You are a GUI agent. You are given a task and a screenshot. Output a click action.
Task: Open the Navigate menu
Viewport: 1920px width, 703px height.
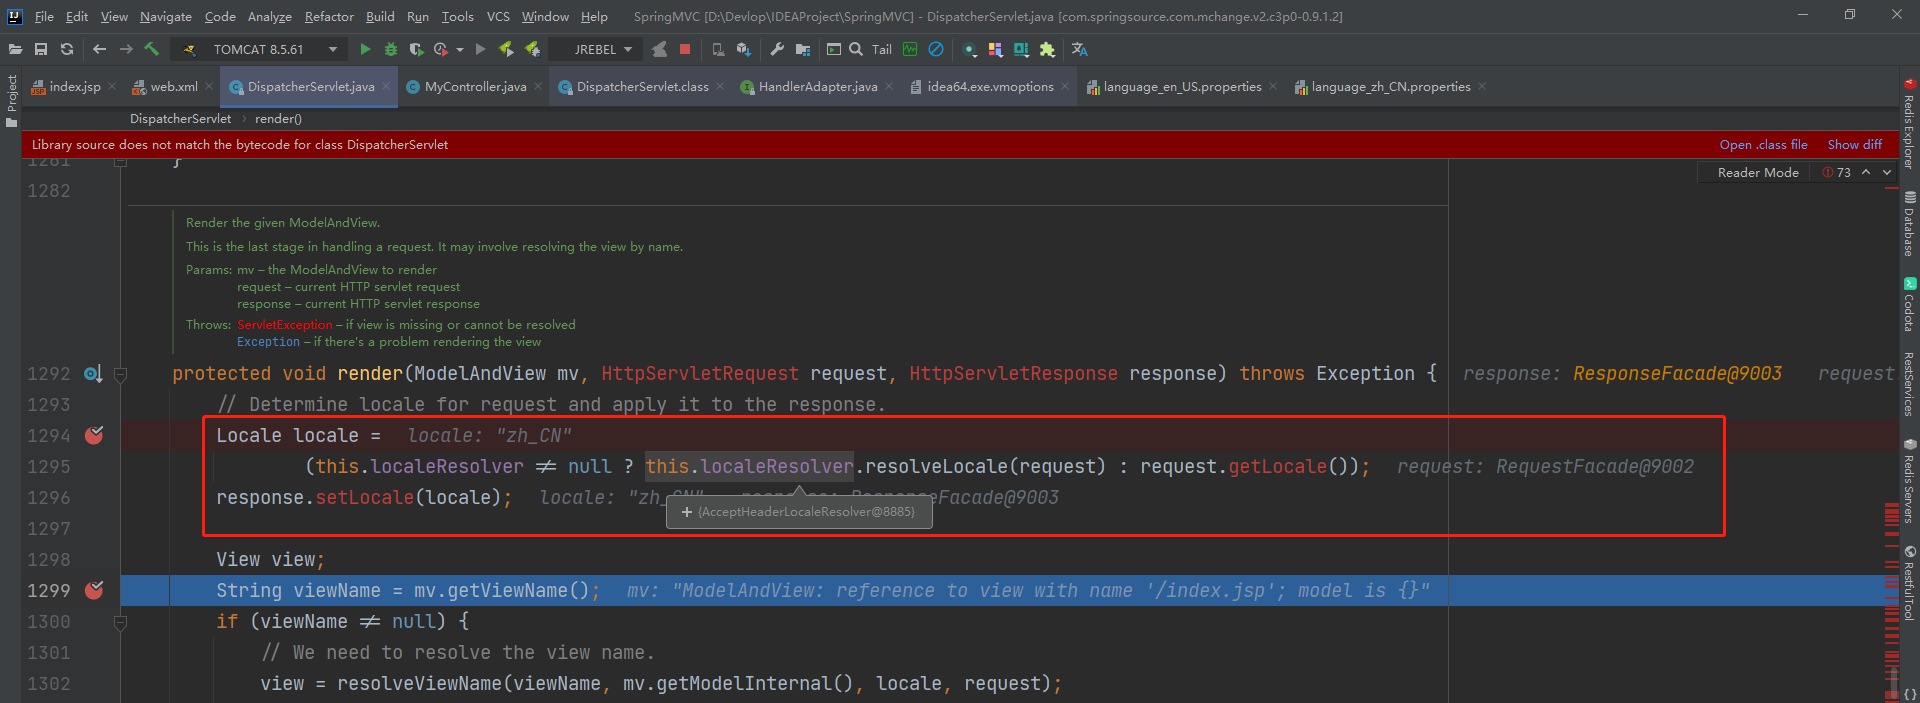165,16
